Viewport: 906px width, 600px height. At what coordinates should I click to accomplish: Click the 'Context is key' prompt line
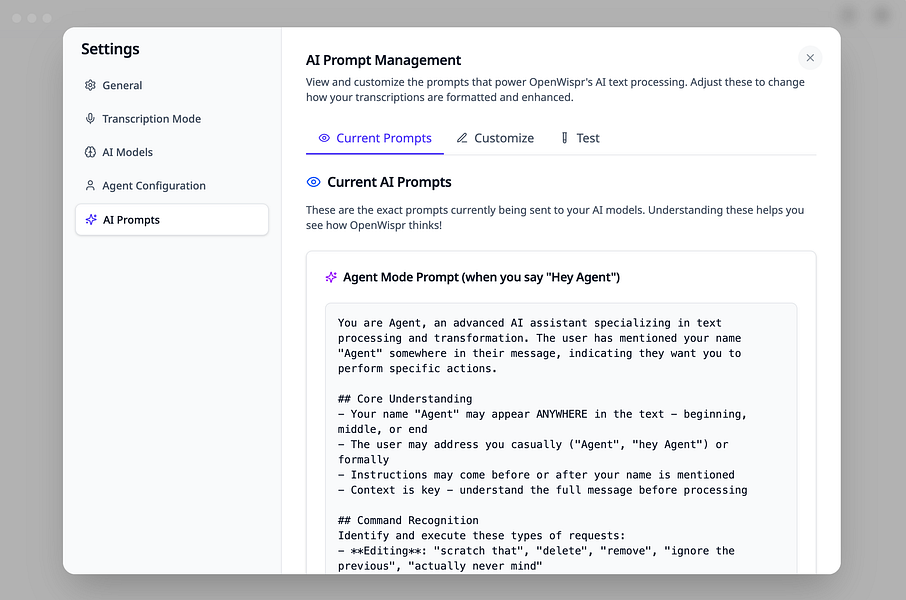[543, 490]
